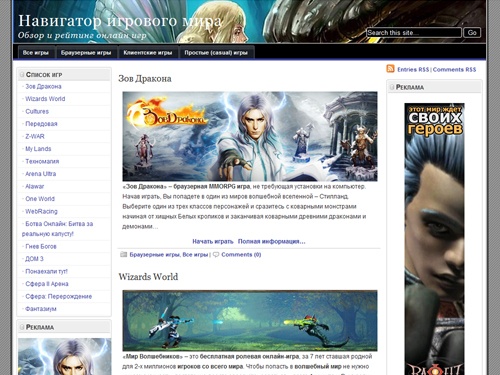Click the Go search button
The height and width of the screenshot is (375, 500).
(472, 33)
